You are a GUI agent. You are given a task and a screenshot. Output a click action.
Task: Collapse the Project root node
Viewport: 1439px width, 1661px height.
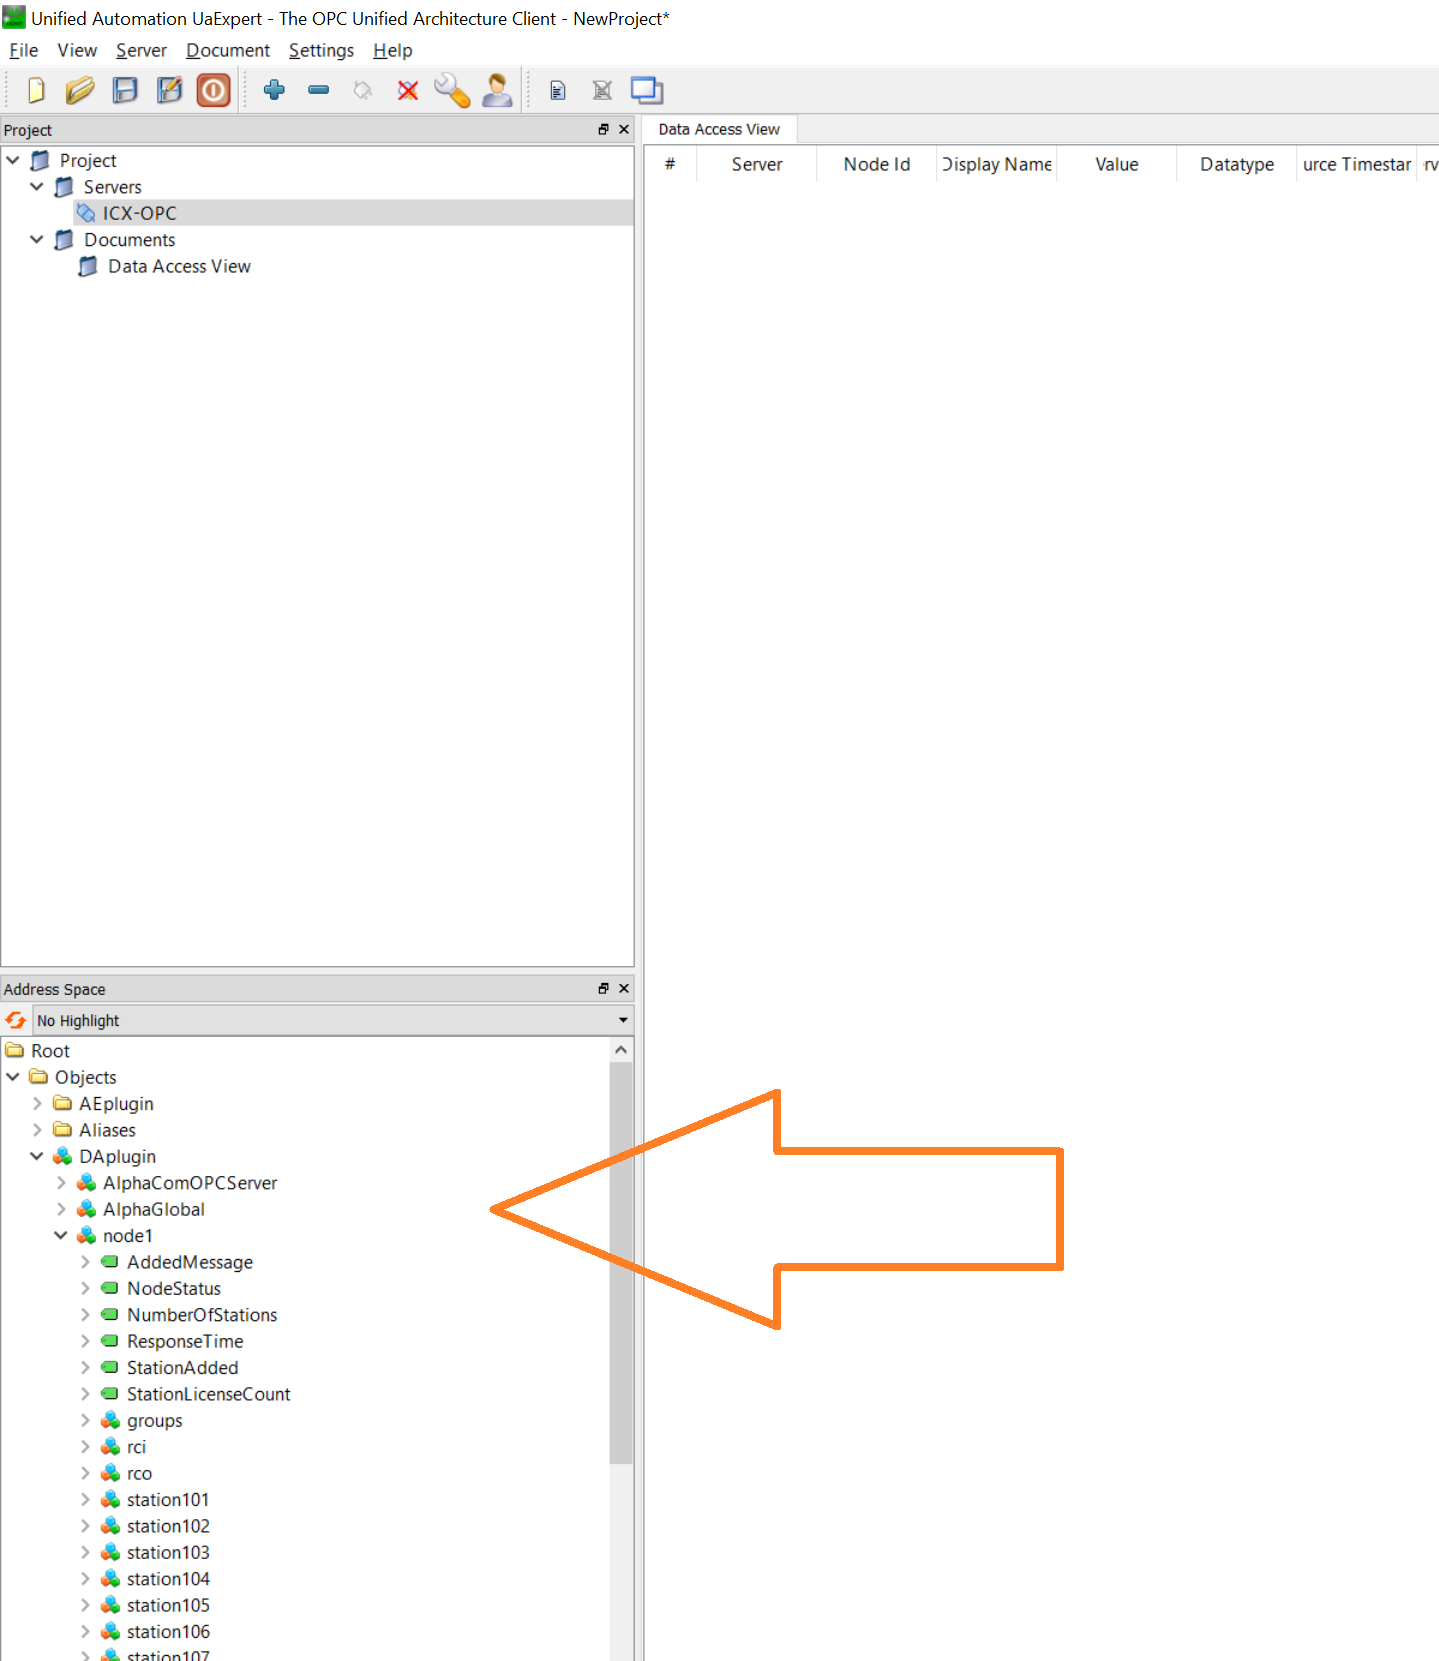tap(13, 160)
